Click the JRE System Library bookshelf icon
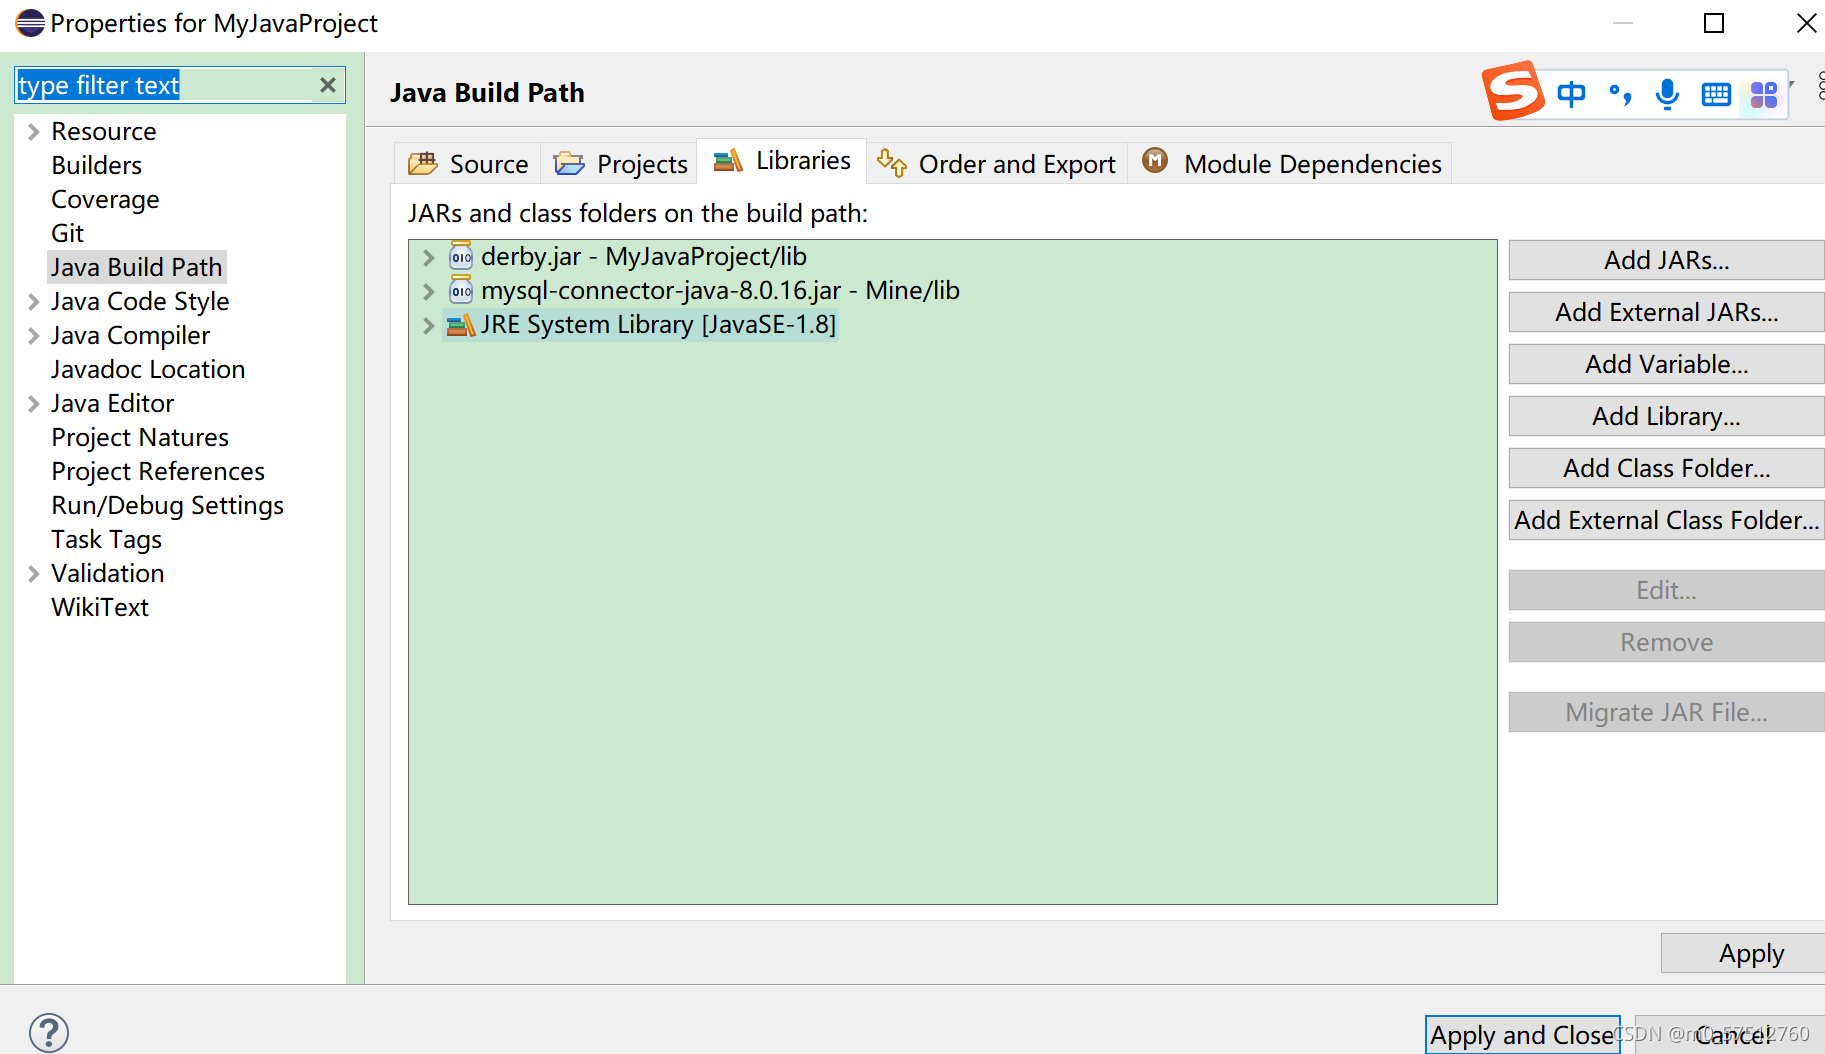1825x1054 pixels. pos(459,324)
